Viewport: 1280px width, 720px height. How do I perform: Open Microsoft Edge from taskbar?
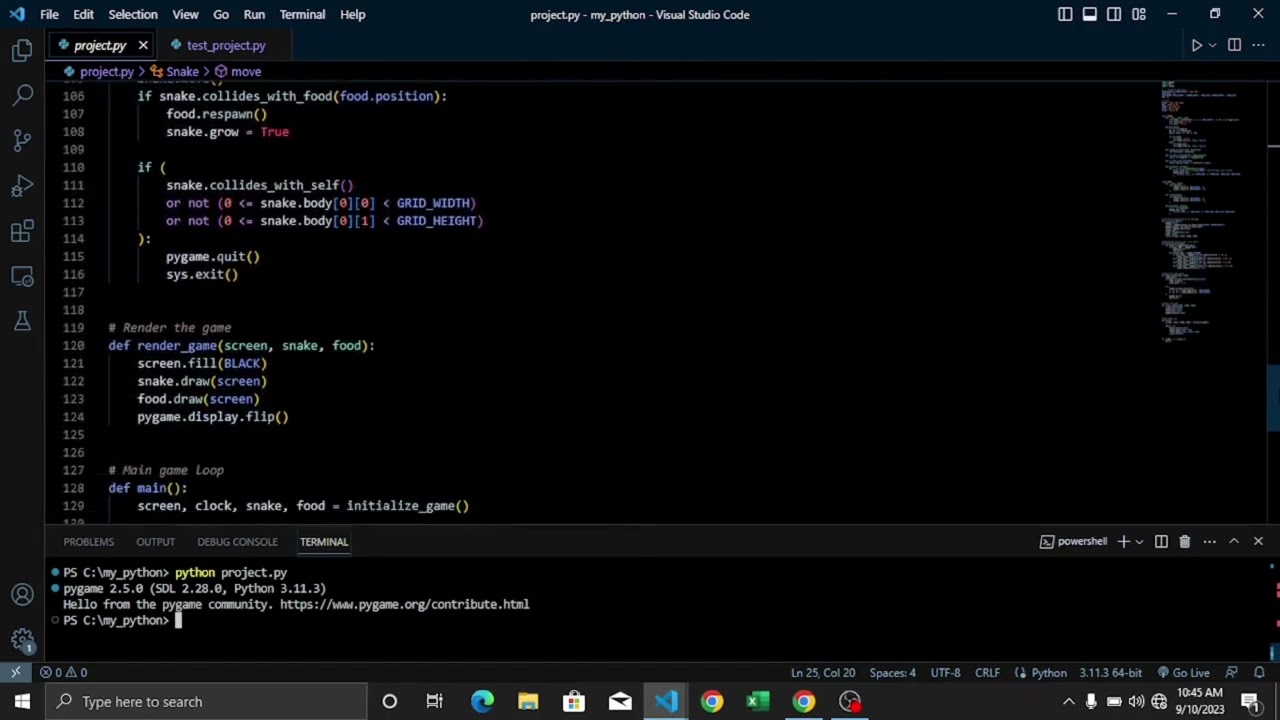(x=482, y=701)
